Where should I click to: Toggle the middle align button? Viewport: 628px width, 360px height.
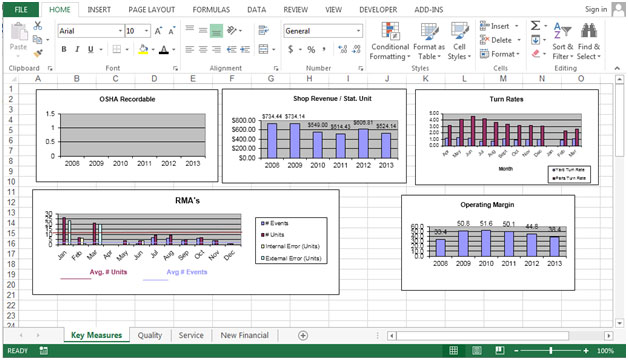pyautogui.click(x=203, y=30)
